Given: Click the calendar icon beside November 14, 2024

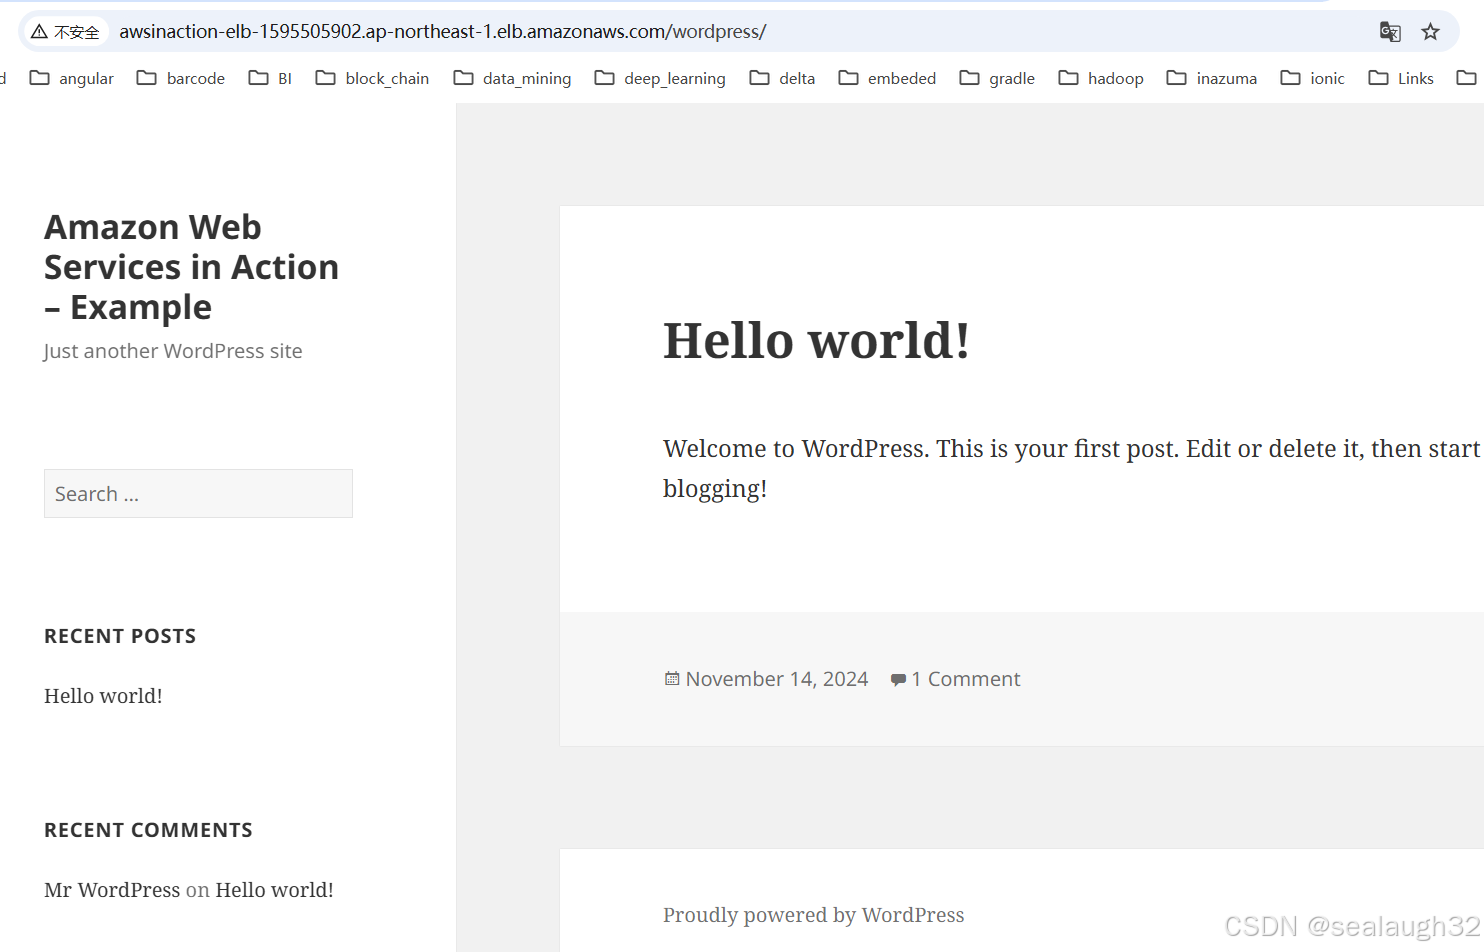Looking at the screenshot, I should [672, 679].
